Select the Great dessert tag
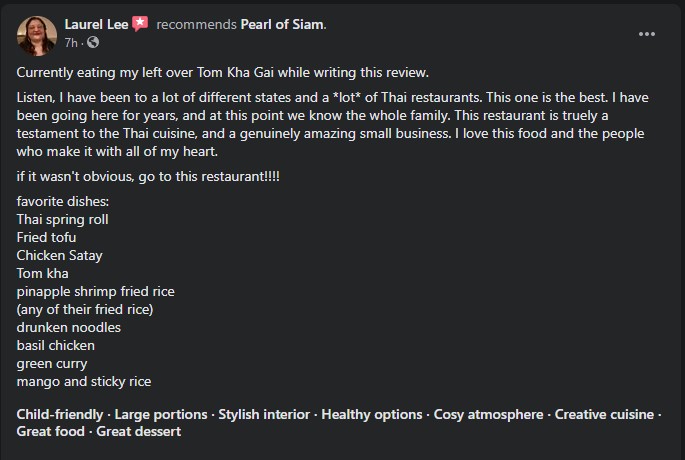This screenshot has height=460, width=685. point(139,432)
